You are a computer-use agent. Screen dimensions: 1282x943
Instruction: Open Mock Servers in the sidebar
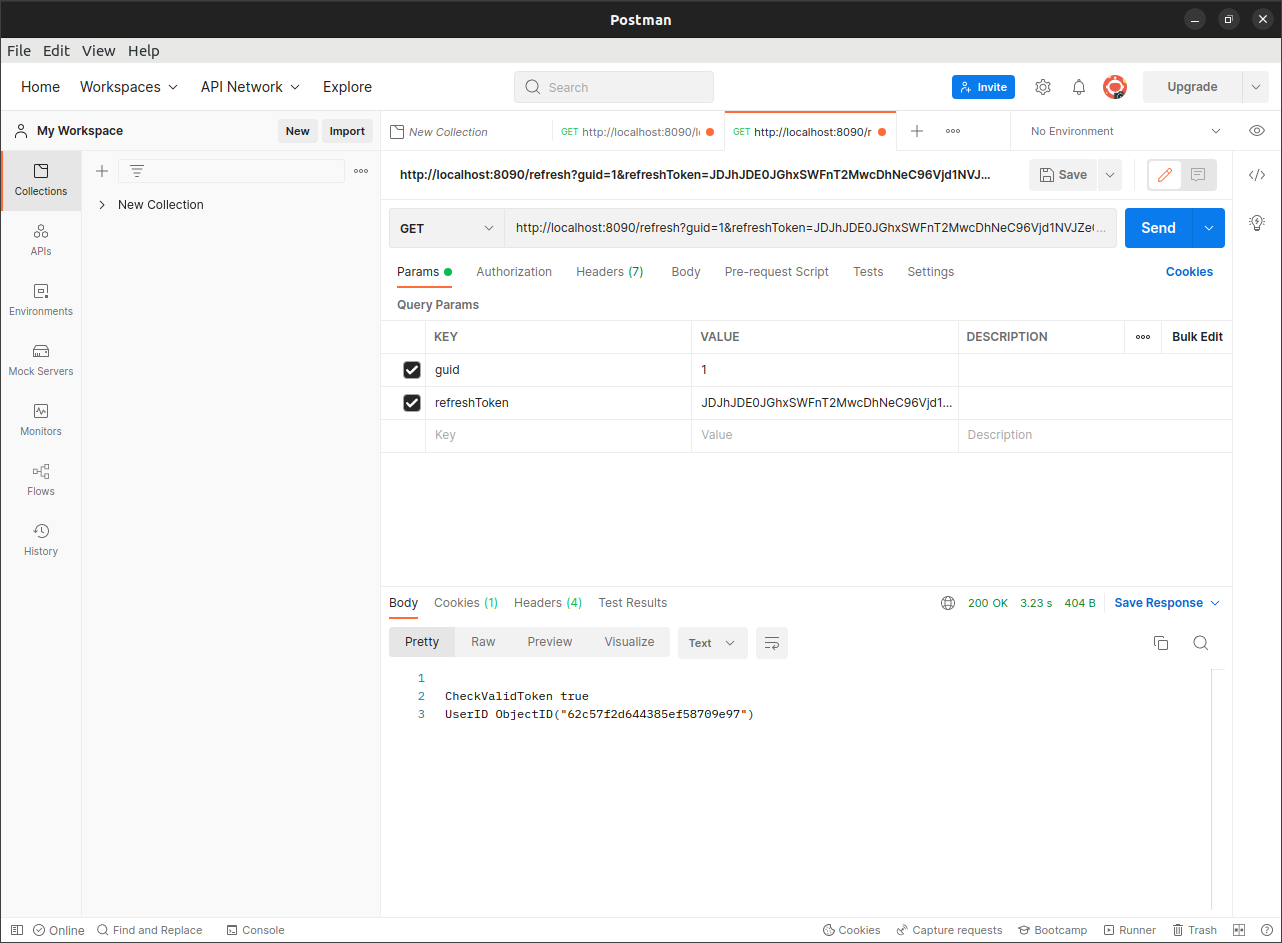tap(41, 360)
